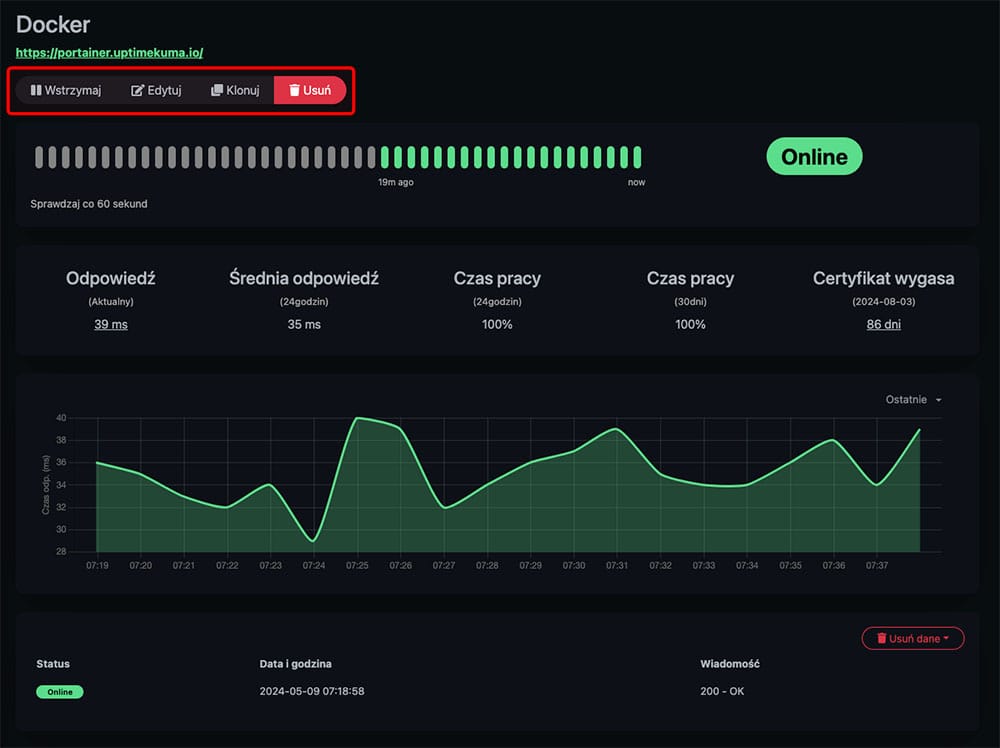Click the Docker monitor title
The image size is (1000, 748).
[x=52, y=24]
